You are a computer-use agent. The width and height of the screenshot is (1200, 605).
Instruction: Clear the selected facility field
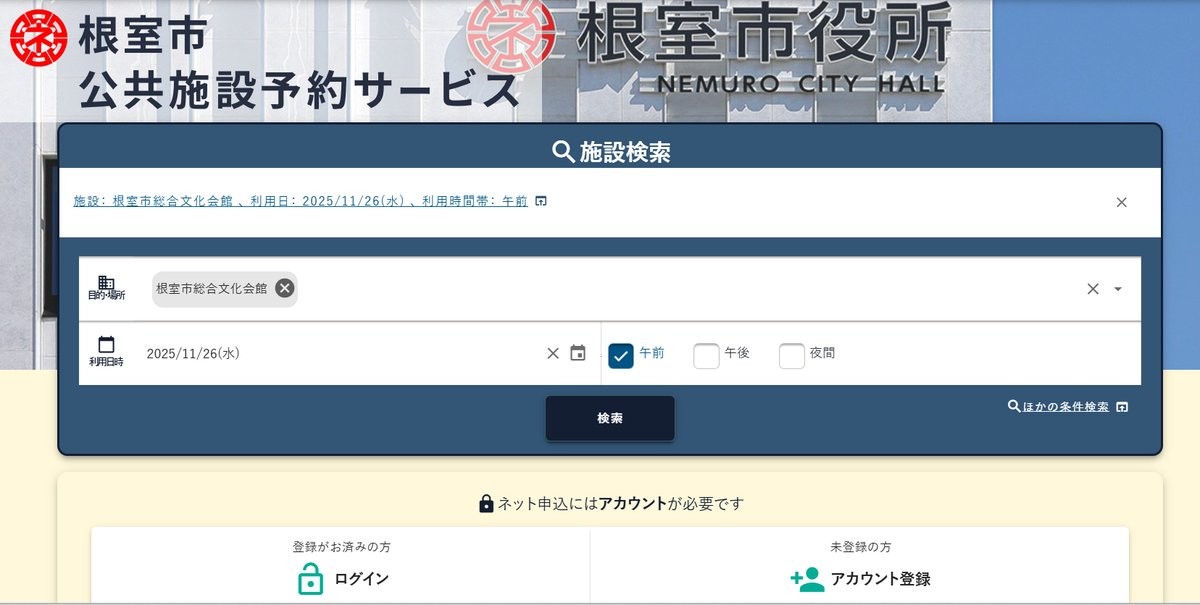[x=1092, y=289]
